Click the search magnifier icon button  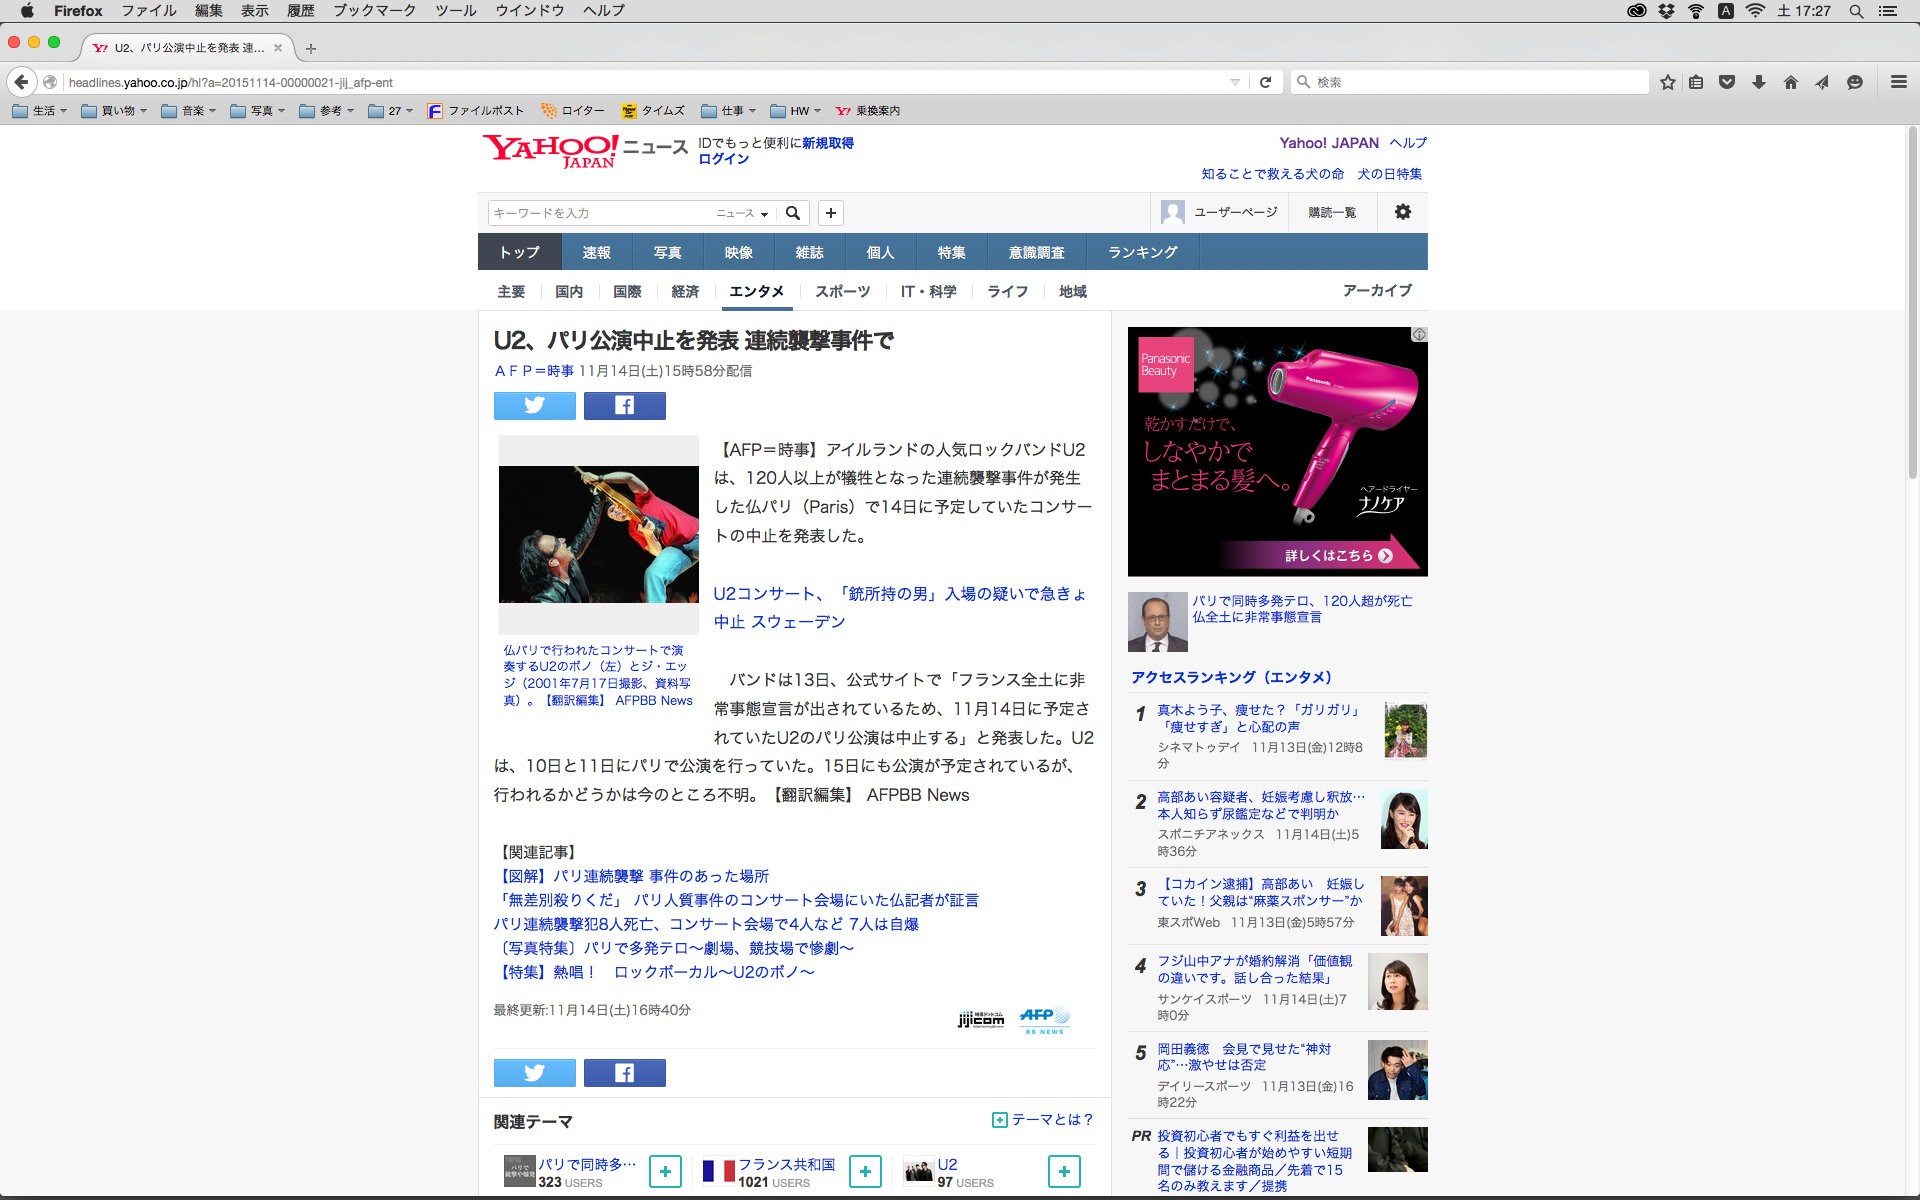[x=793, y=213]
